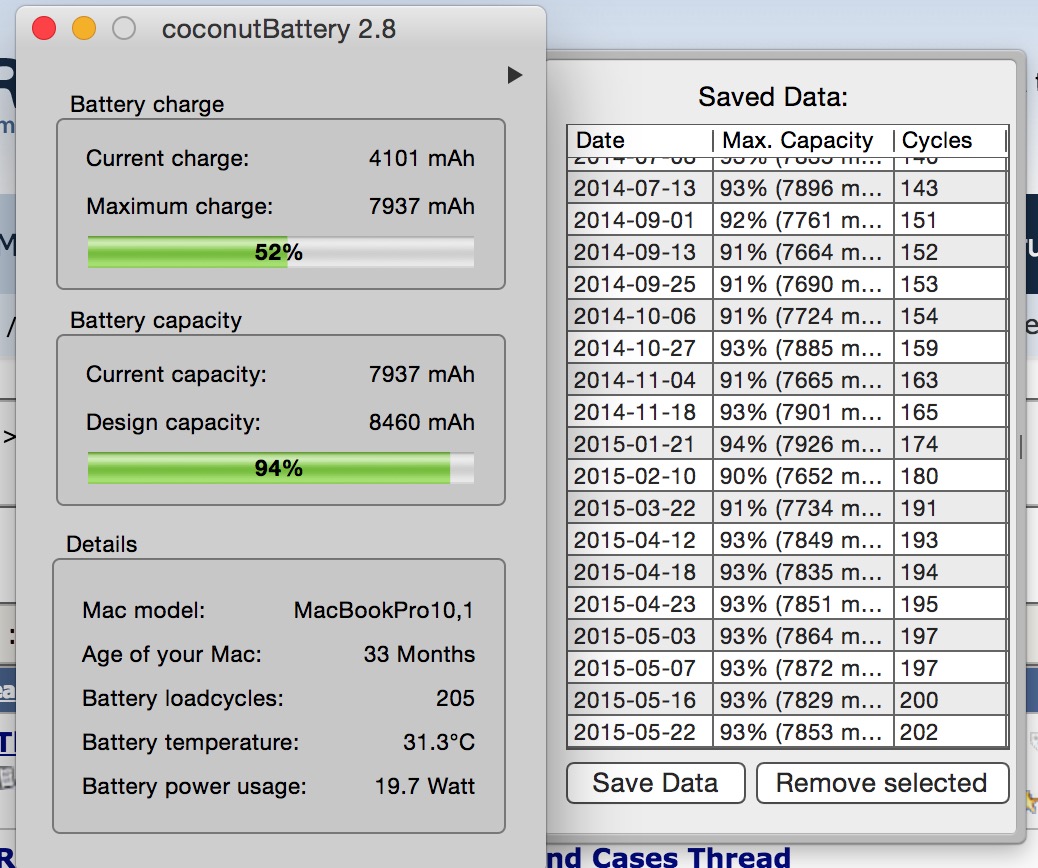Select the 2014-09-01 saved data row
This screenshot has height=868, width=1038.
[x=787, y=220]
